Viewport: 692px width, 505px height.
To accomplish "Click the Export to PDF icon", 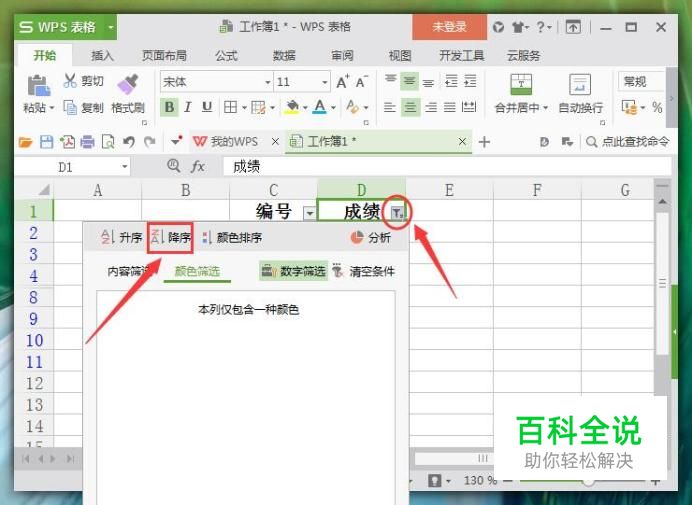I will coord(67,142).
